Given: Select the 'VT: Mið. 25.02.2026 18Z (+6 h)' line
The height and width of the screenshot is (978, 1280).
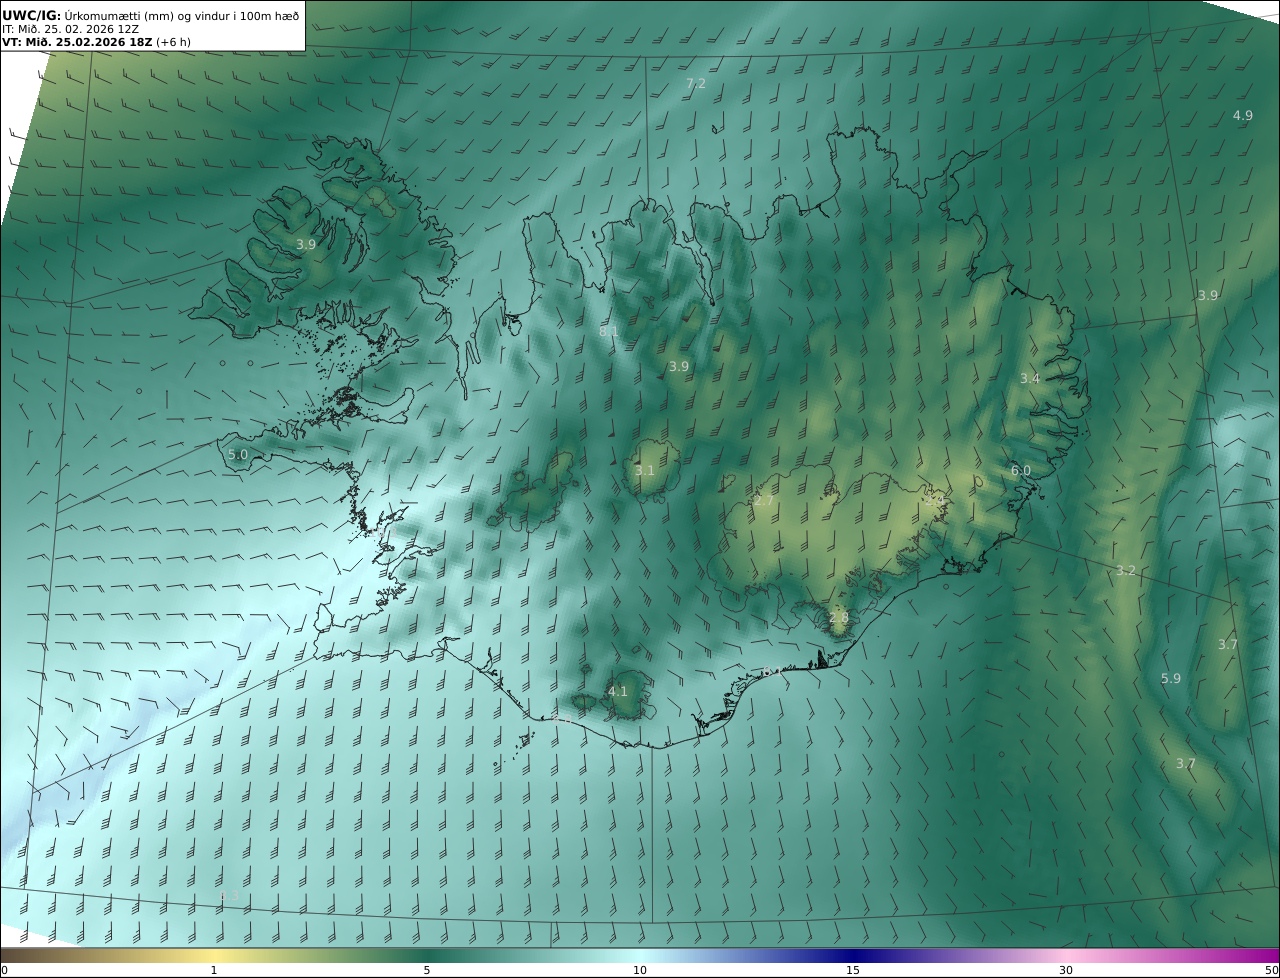Looking at the screenshot, I should click(x=97, y=42).
